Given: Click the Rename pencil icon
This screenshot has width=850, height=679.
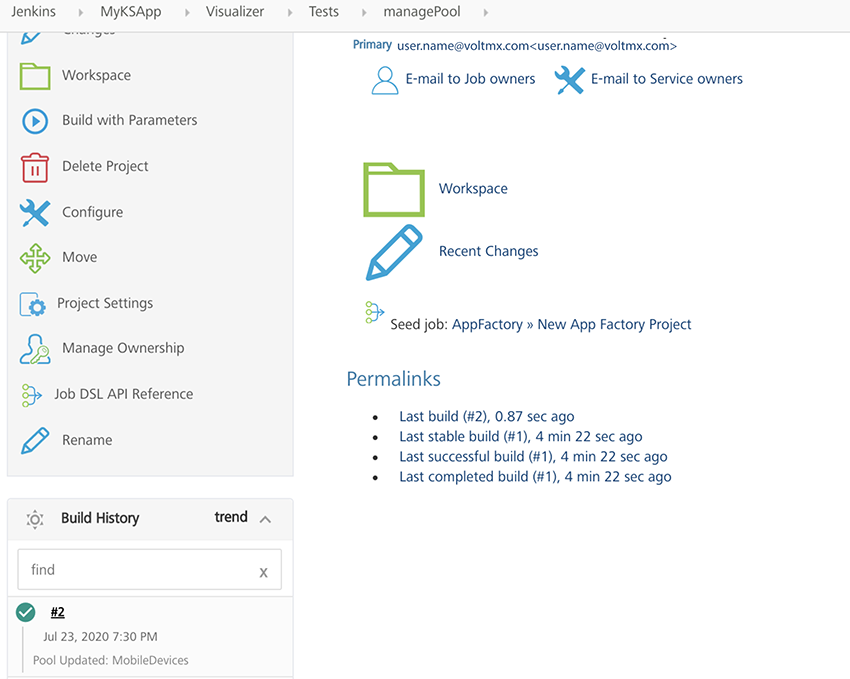Looking at the screenshot, I should (x=34, y=440).
